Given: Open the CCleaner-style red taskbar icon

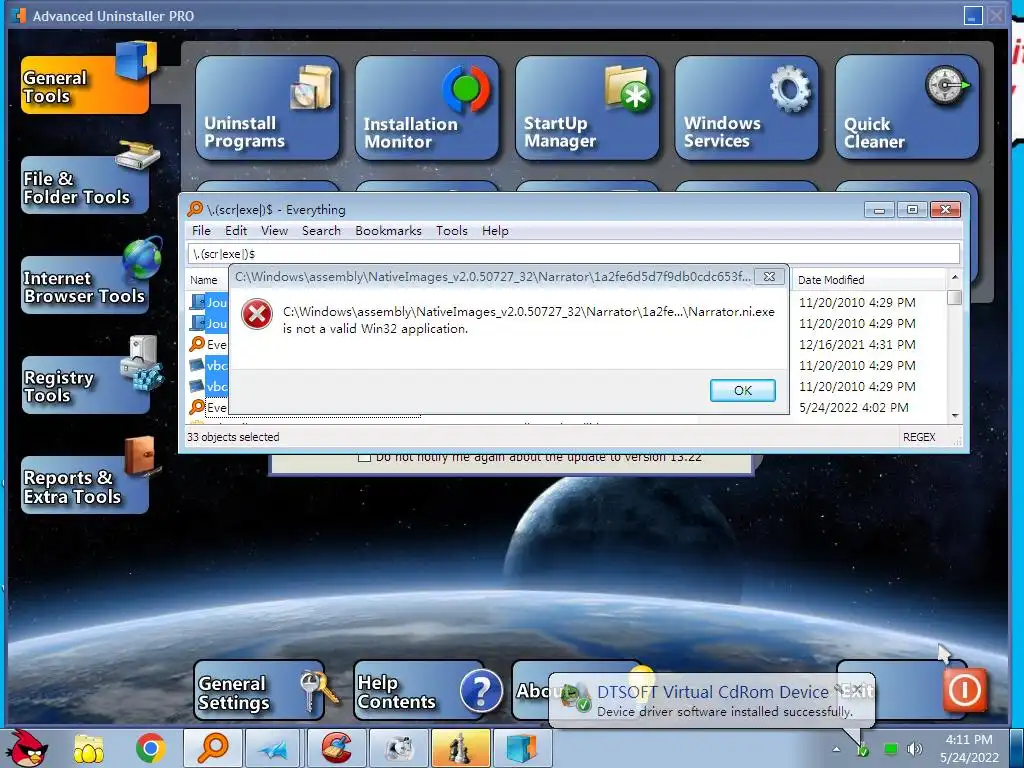Looking at the screenshot, I should (x=336, y=748).
